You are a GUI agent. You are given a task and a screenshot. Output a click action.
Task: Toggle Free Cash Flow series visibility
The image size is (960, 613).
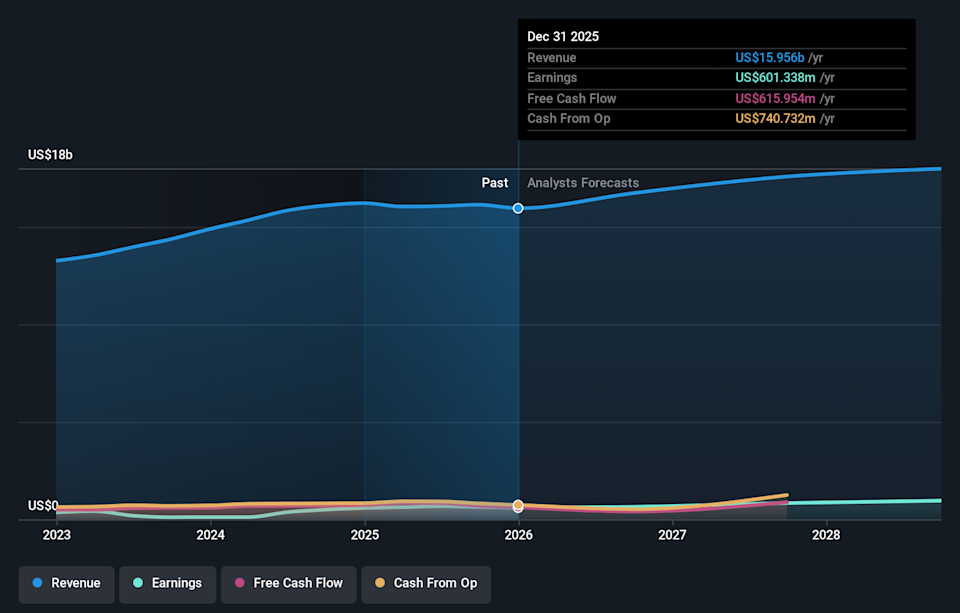coord(288,583)
